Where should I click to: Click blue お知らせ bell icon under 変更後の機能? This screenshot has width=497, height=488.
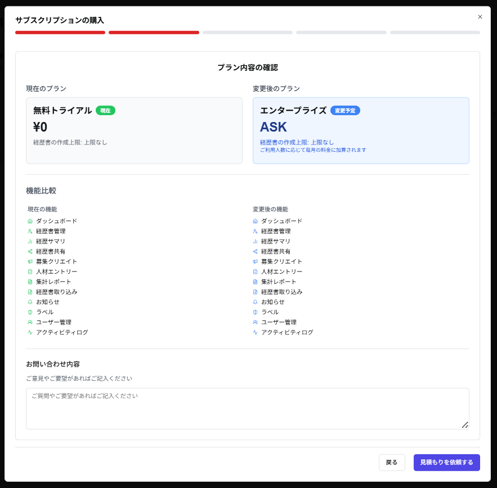coord(255,302)
